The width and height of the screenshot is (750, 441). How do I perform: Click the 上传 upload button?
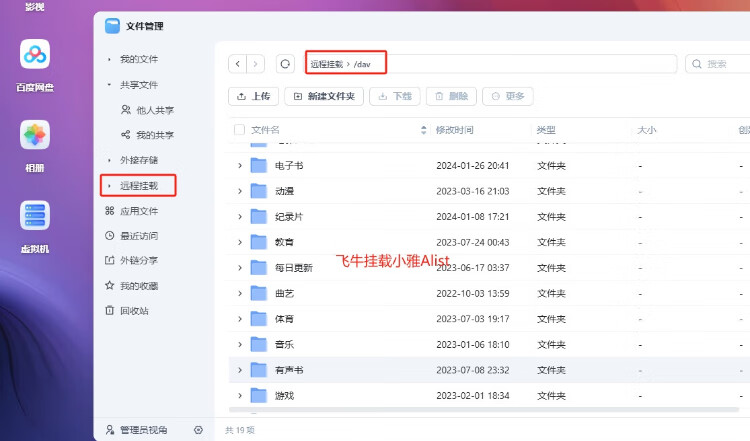[253, 97]
